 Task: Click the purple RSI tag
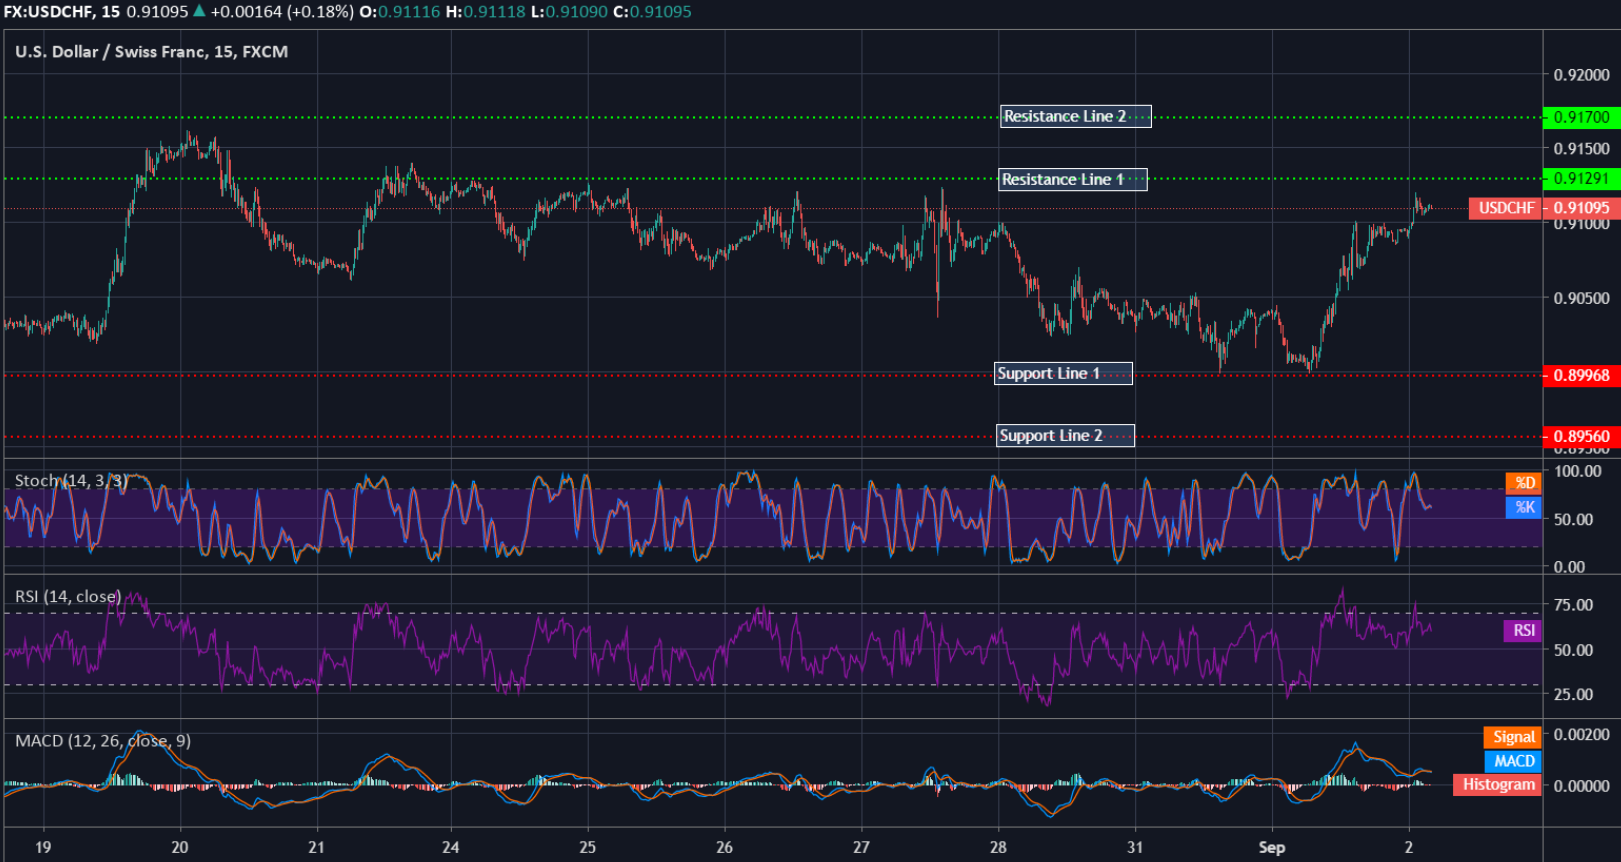[1523, 631]
